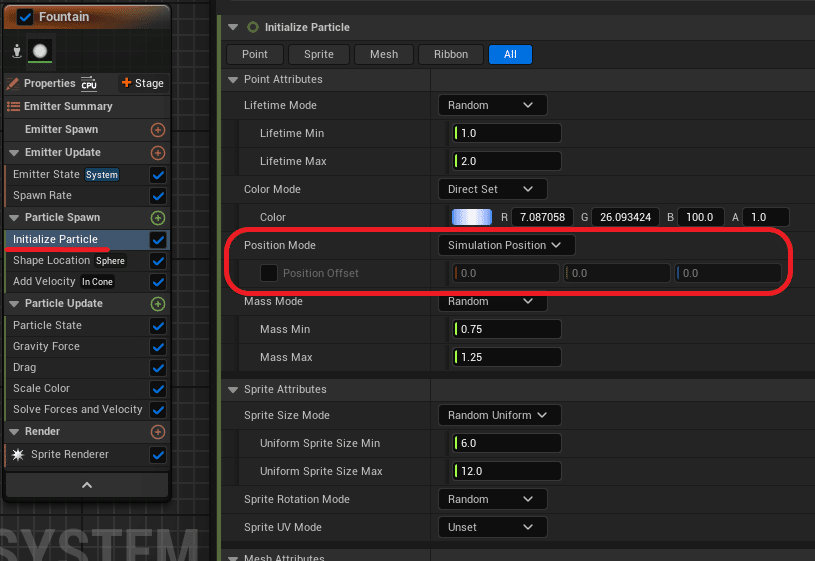Add a renderer via Render plus icon

pyautogui.click(x=158, y=432)
